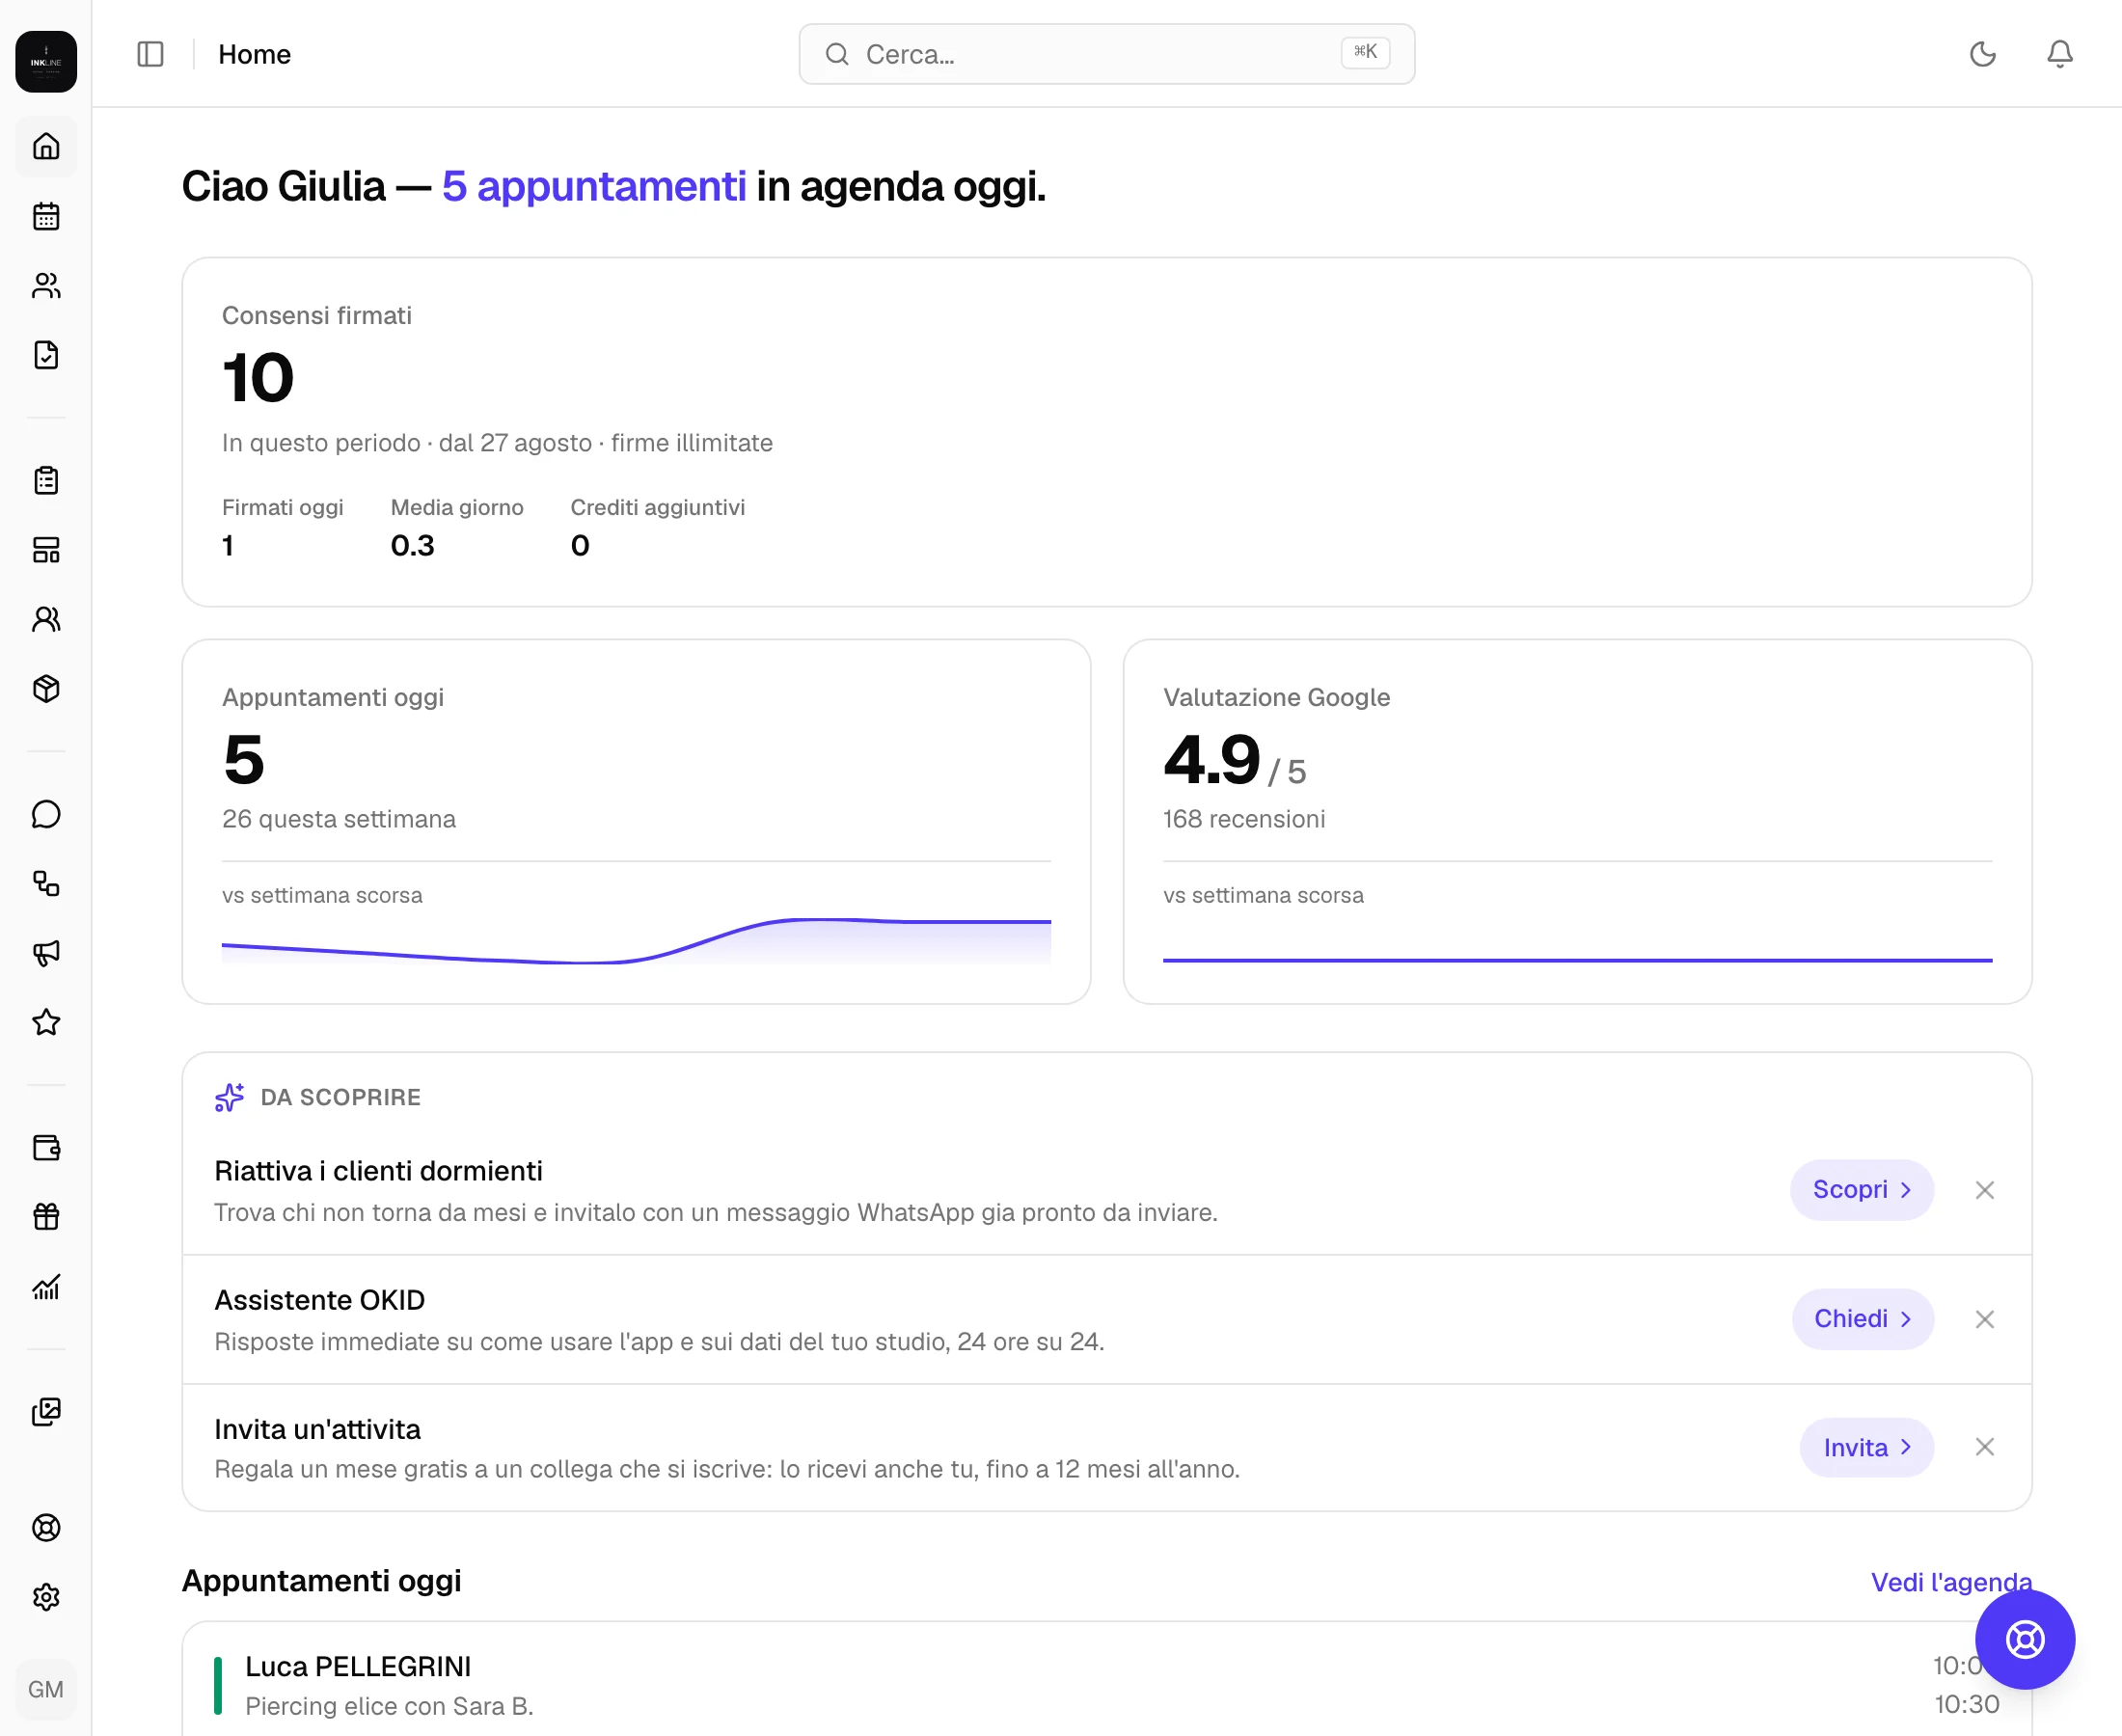Open the clipboard list sidebar icon
The image size is (2122, 1736).
[46, 480]
